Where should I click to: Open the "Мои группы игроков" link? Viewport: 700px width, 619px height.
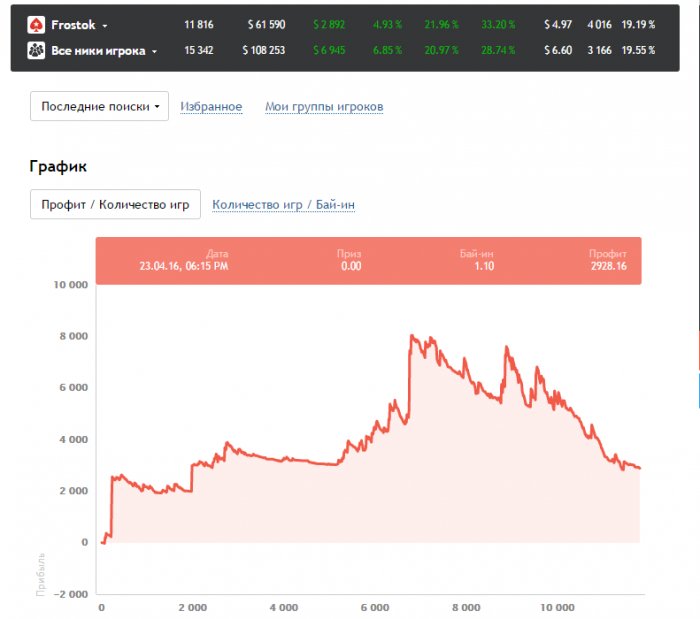click(x=324, y=107)
